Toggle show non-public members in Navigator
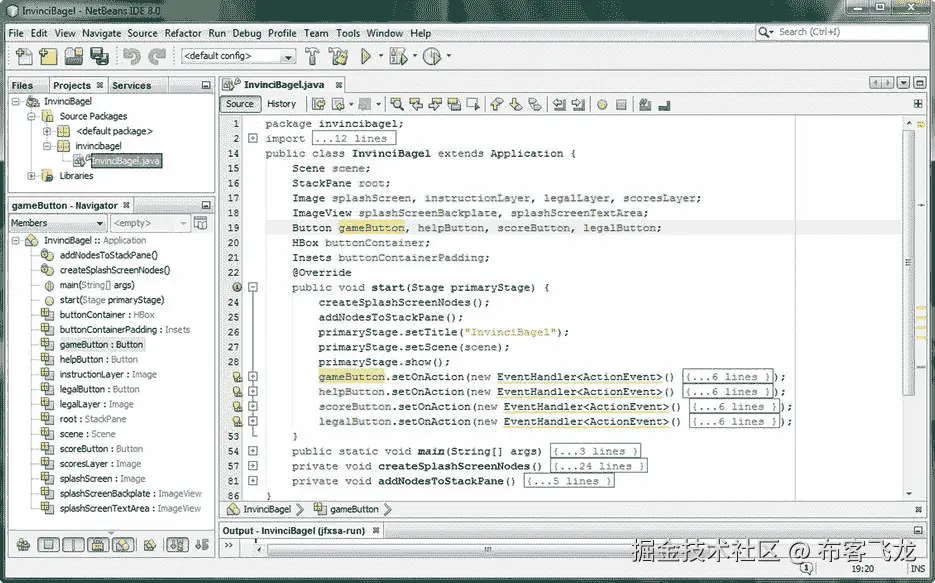 pyautogui.click(x=98, y=544)
